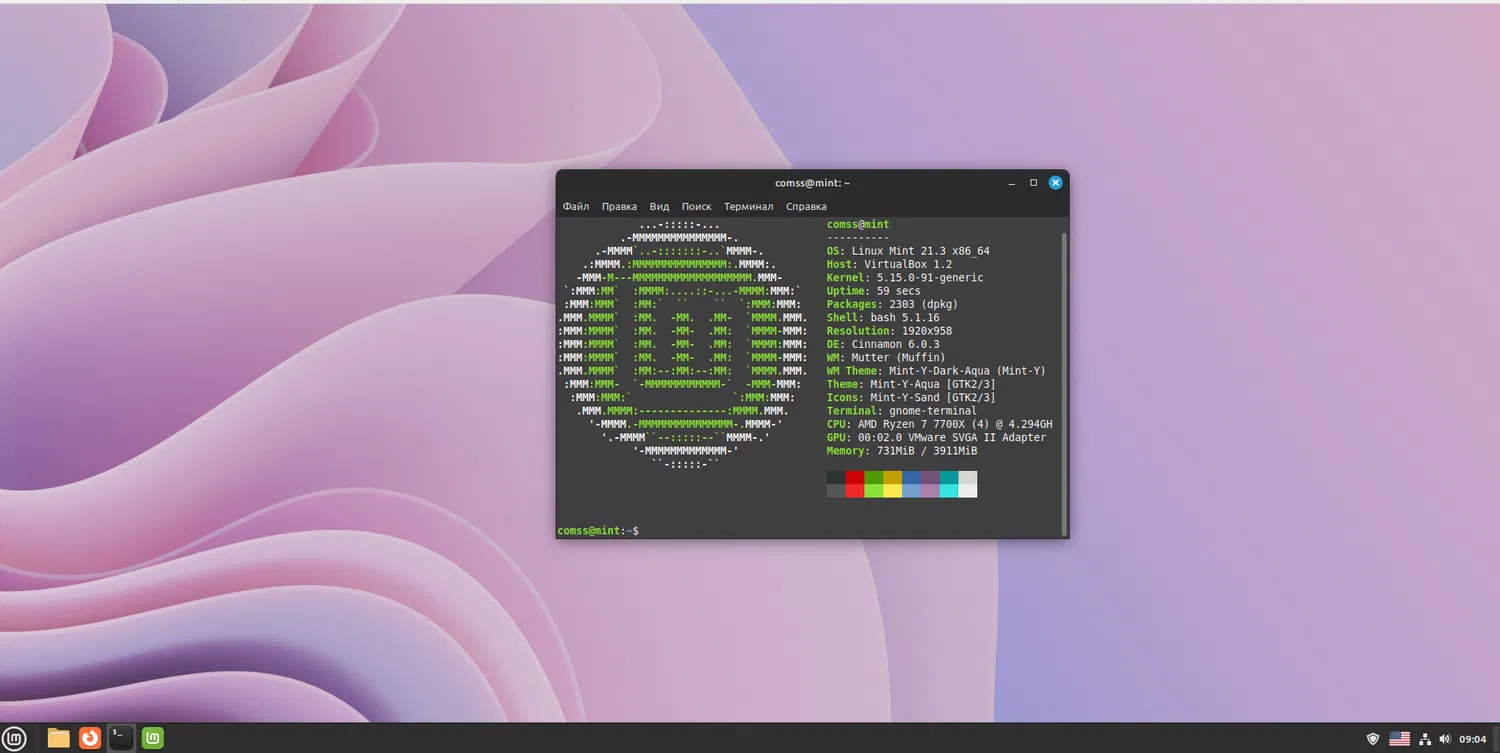The image size is (1500, 753).
Task: Click the volume speaker tray icon
Action: (x=1444, y=739)
